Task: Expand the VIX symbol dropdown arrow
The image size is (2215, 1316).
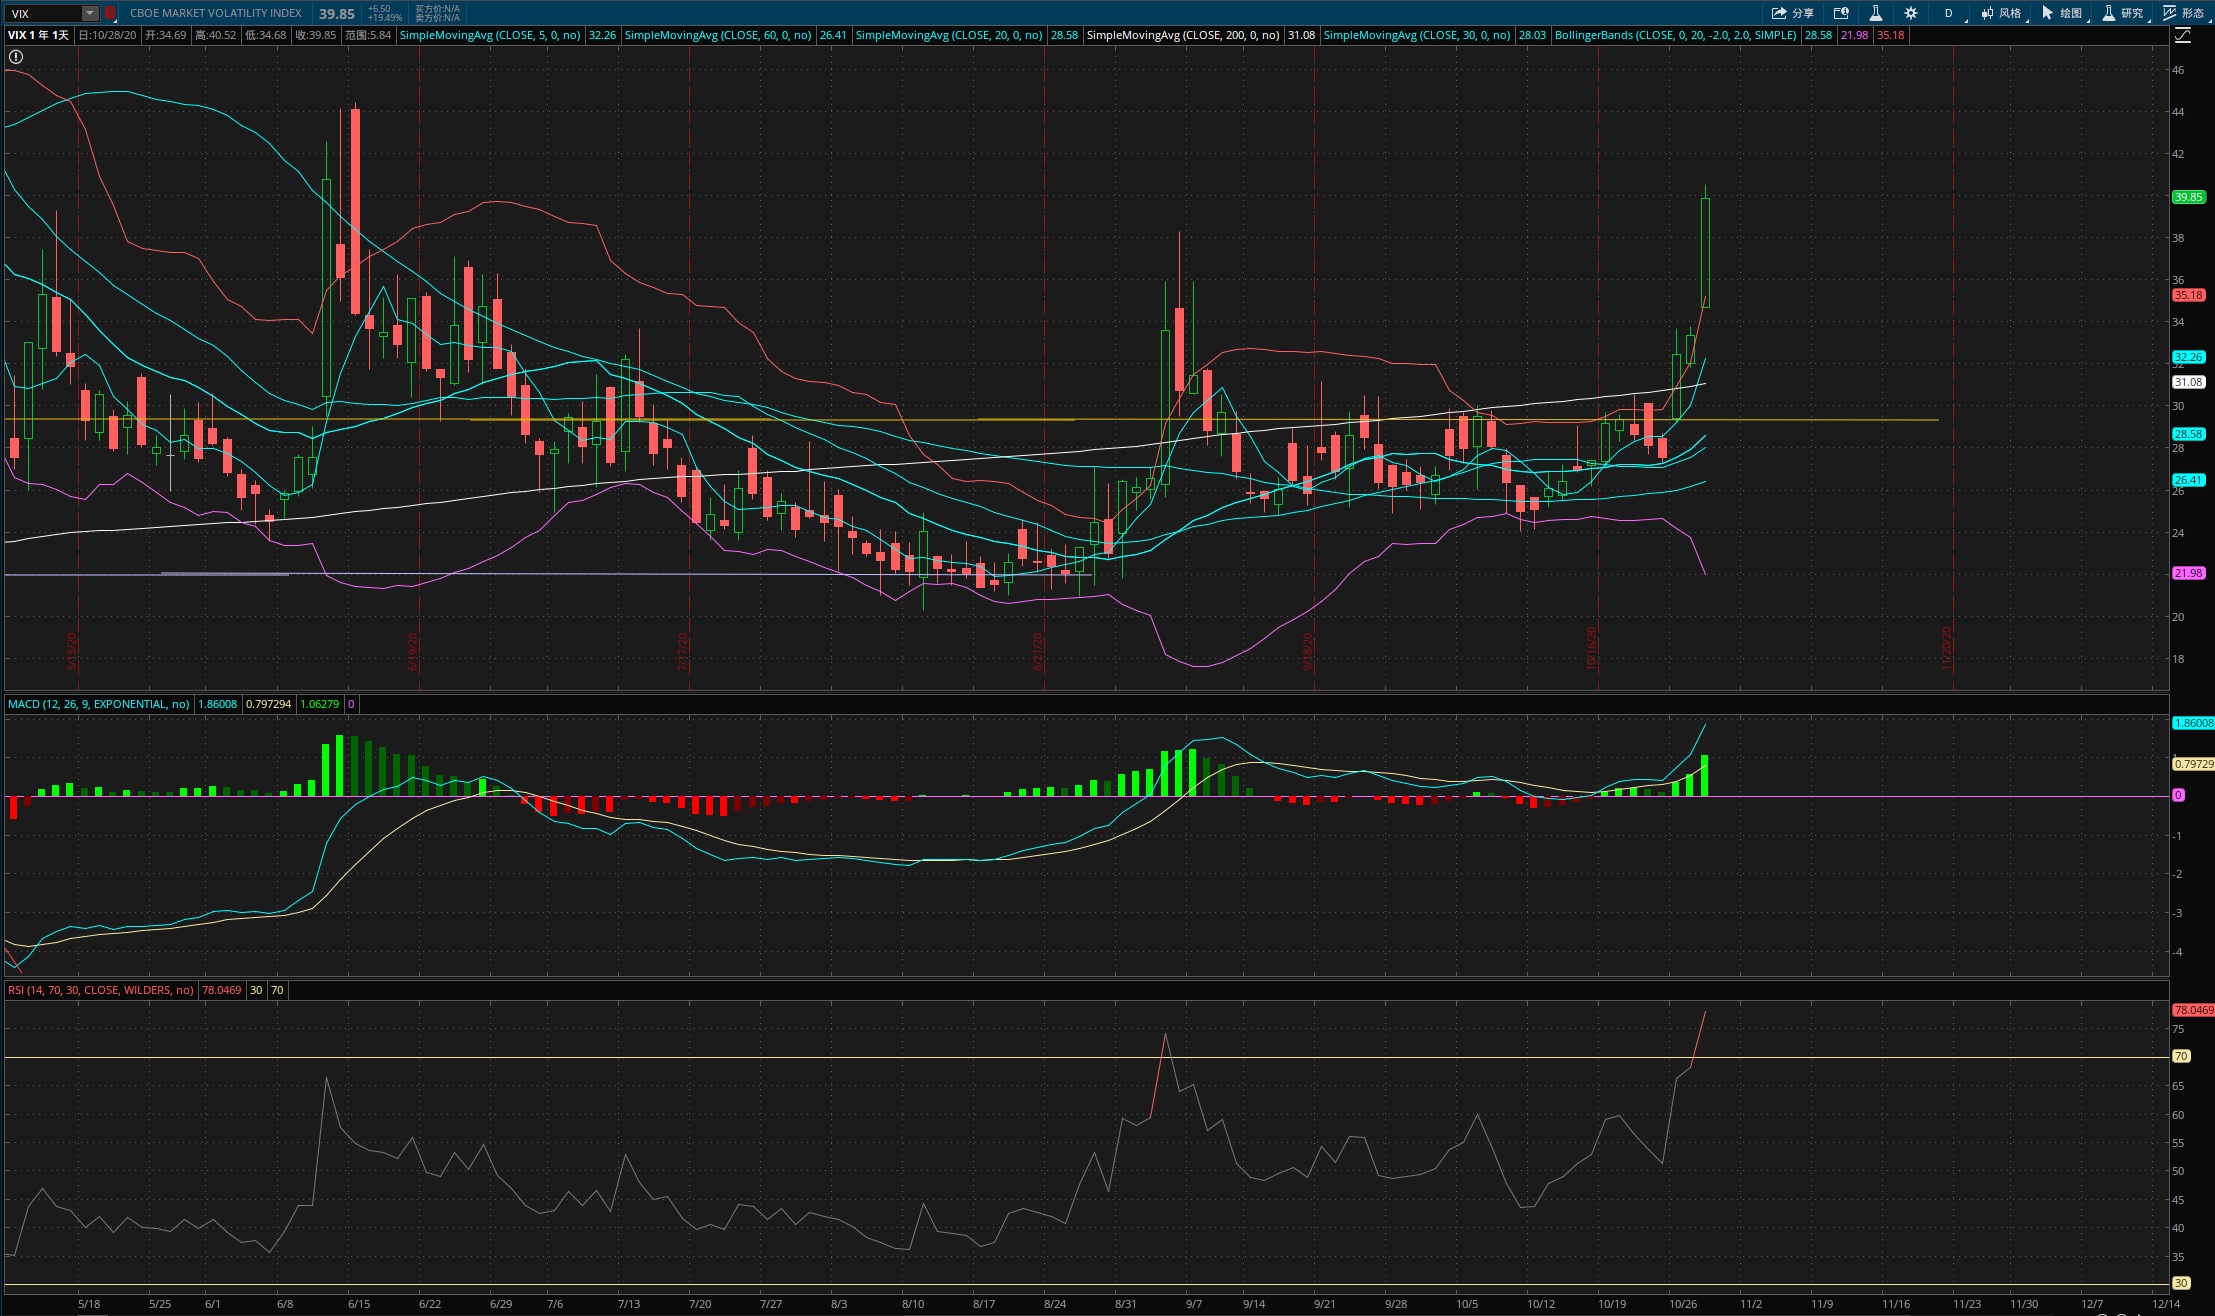Action: click(x=90, y=14)
